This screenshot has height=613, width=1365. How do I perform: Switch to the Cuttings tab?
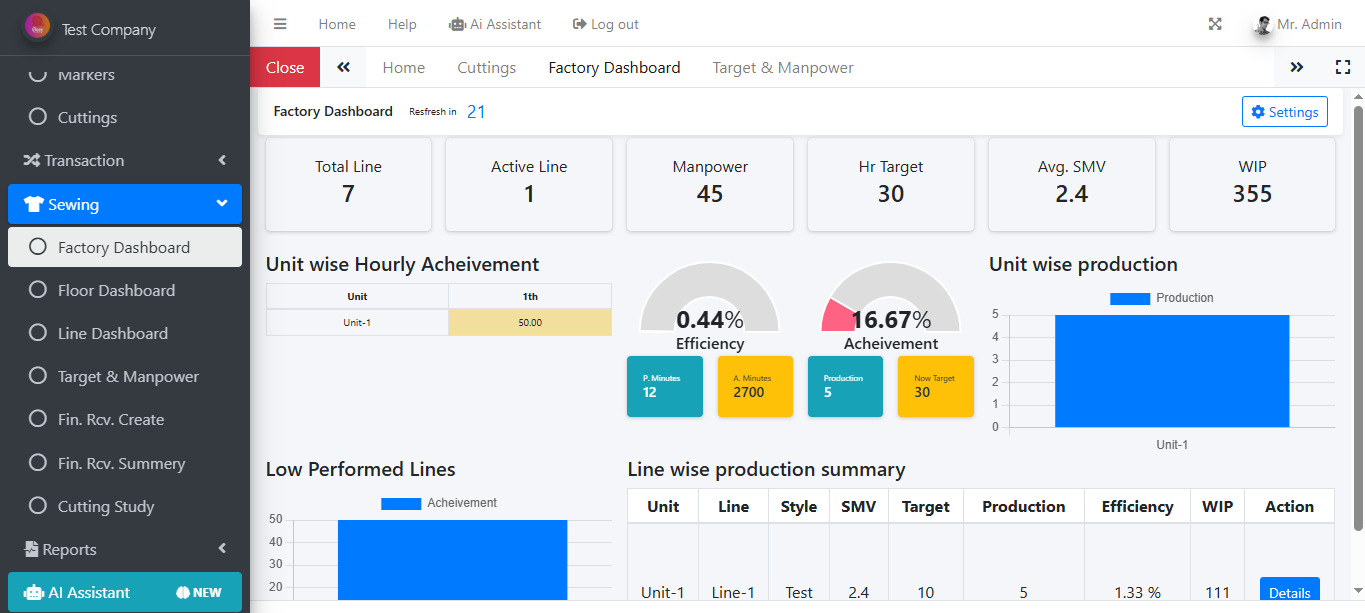pos(487,67)
